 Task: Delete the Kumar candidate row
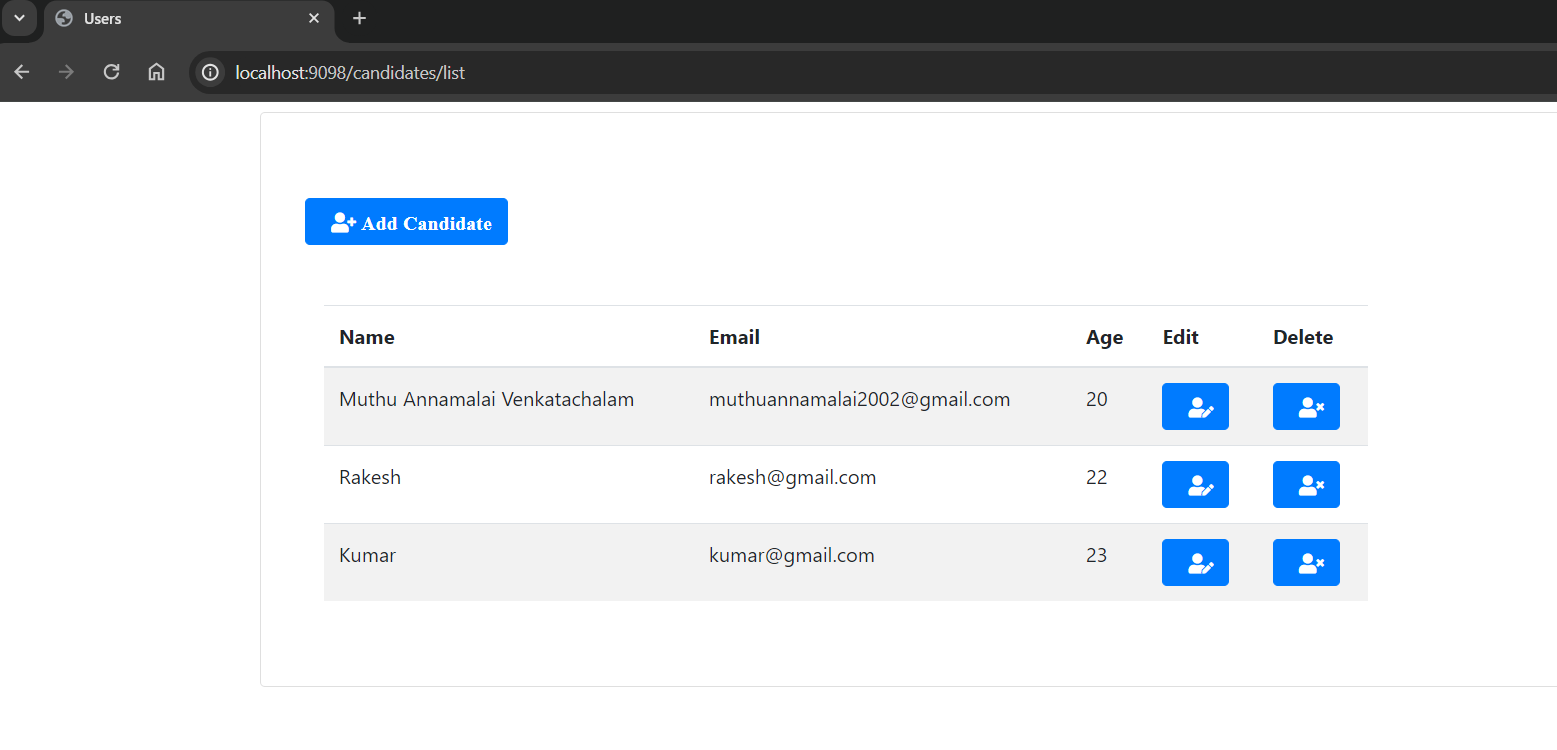point(1306,563)
